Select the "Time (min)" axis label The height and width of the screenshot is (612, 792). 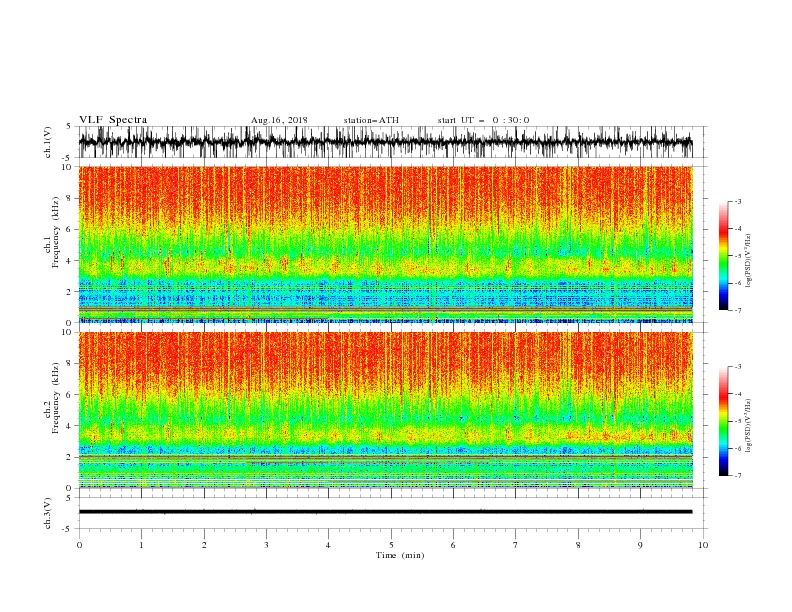tap(400, 555)
